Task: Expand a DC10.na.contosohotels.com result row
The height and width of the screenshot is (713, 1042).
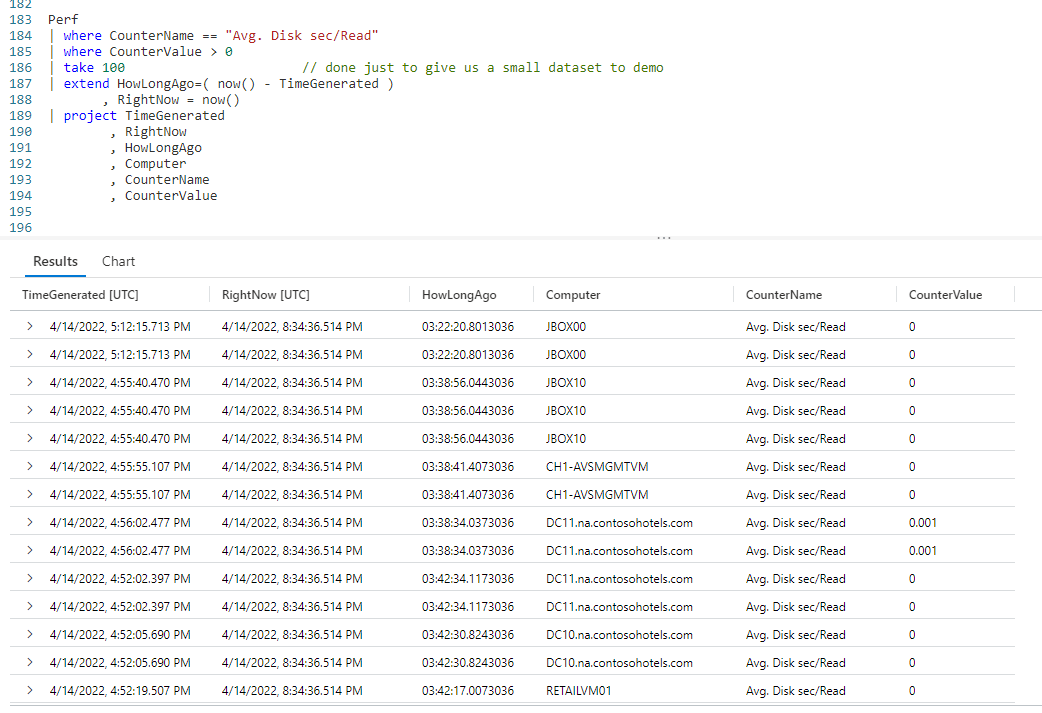Action: tap(27, 634)
